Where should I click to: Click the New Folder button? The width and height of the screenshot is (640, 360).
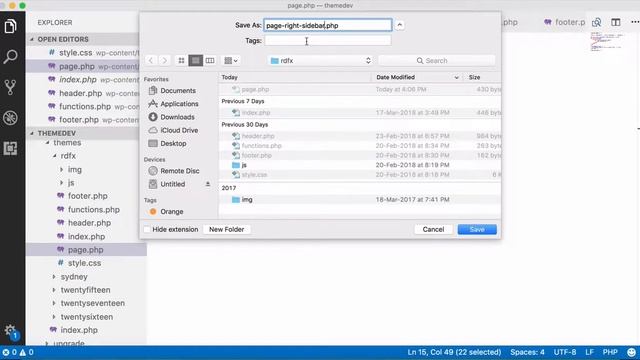click(x=227, y=229)
